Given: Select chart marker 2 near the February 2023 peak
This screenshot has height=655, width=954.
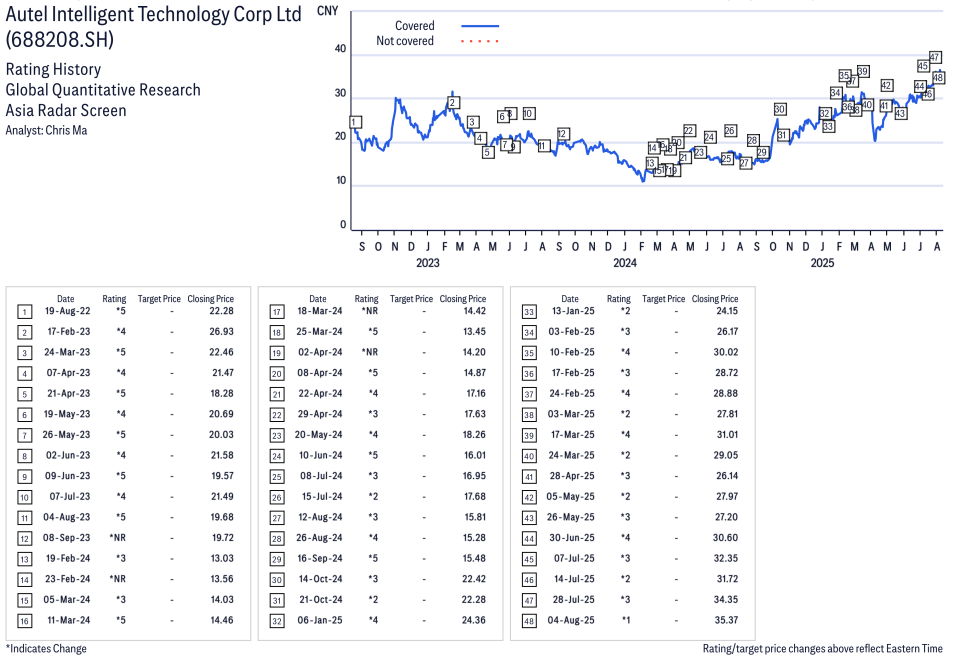Looking at the screenshot, I should [453, 103].
